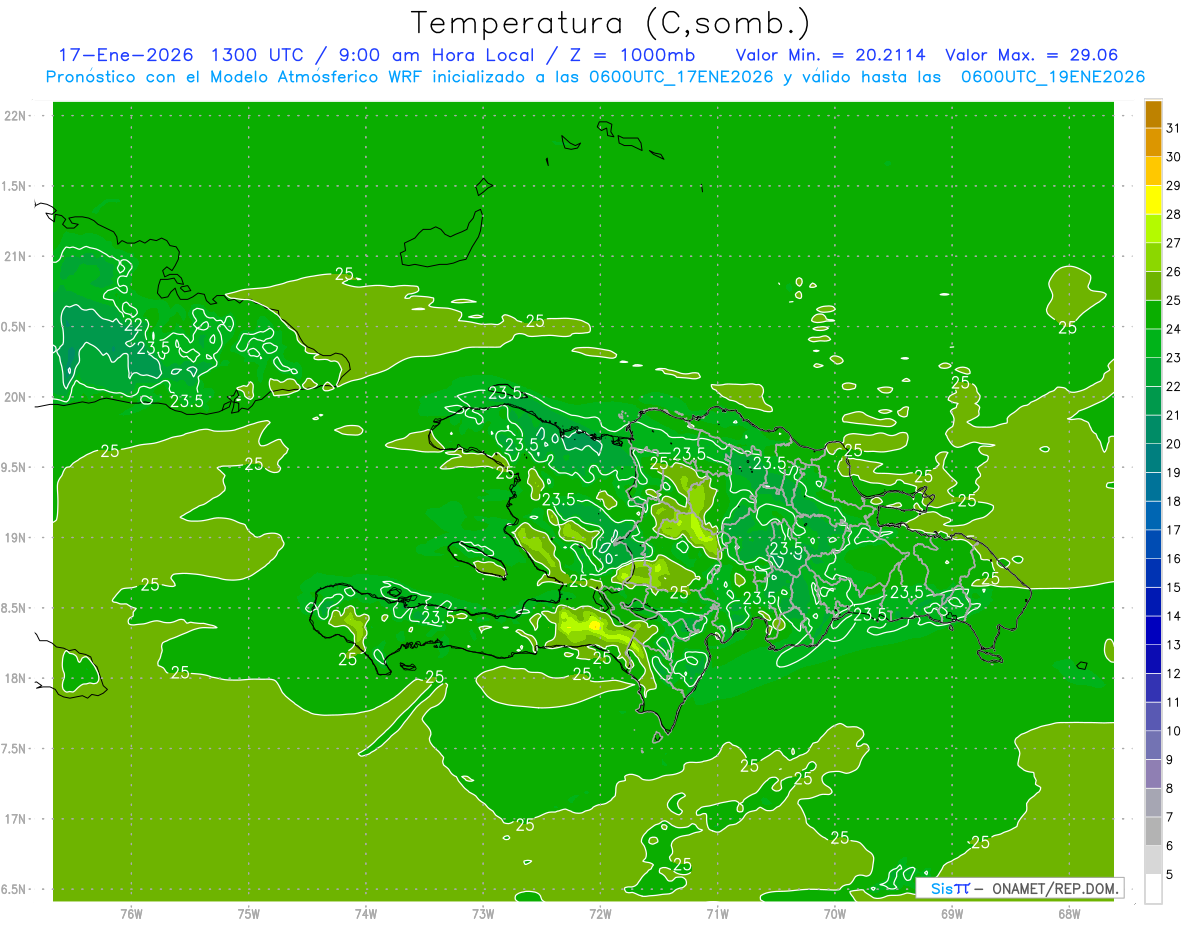Click the legend value "26"
The height and width of the screenshot is (927, 1200).
pos(1174,271)
